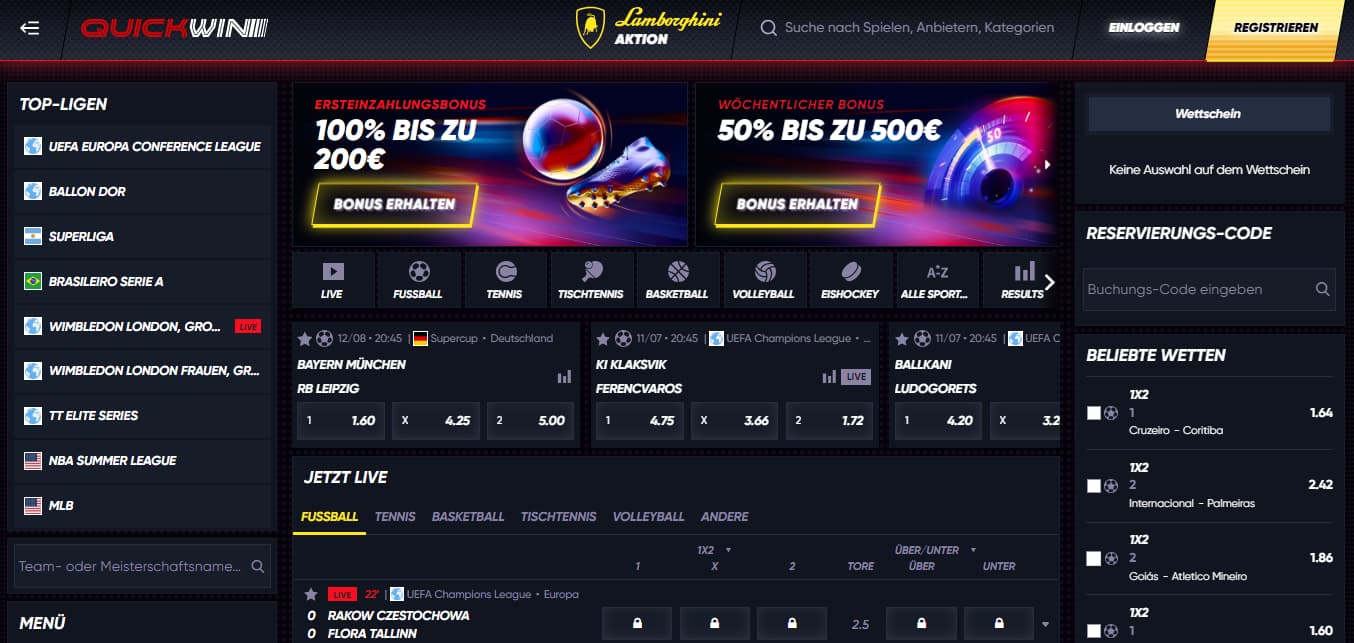The height and width of the screenshot is (643, 1354).
Task: Collapse sidebar with the back-arrow menu icon
Action: [30, 28]
